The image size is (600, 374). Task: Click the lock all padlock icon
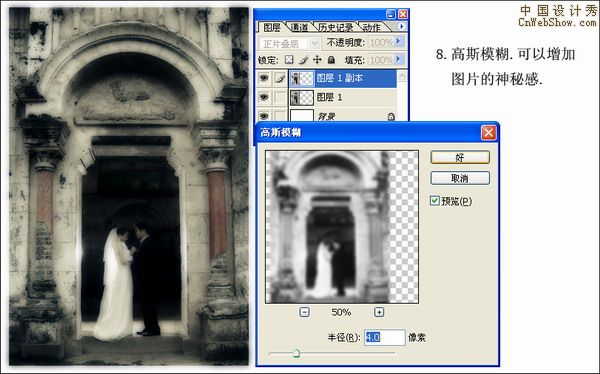click(331, 60)
